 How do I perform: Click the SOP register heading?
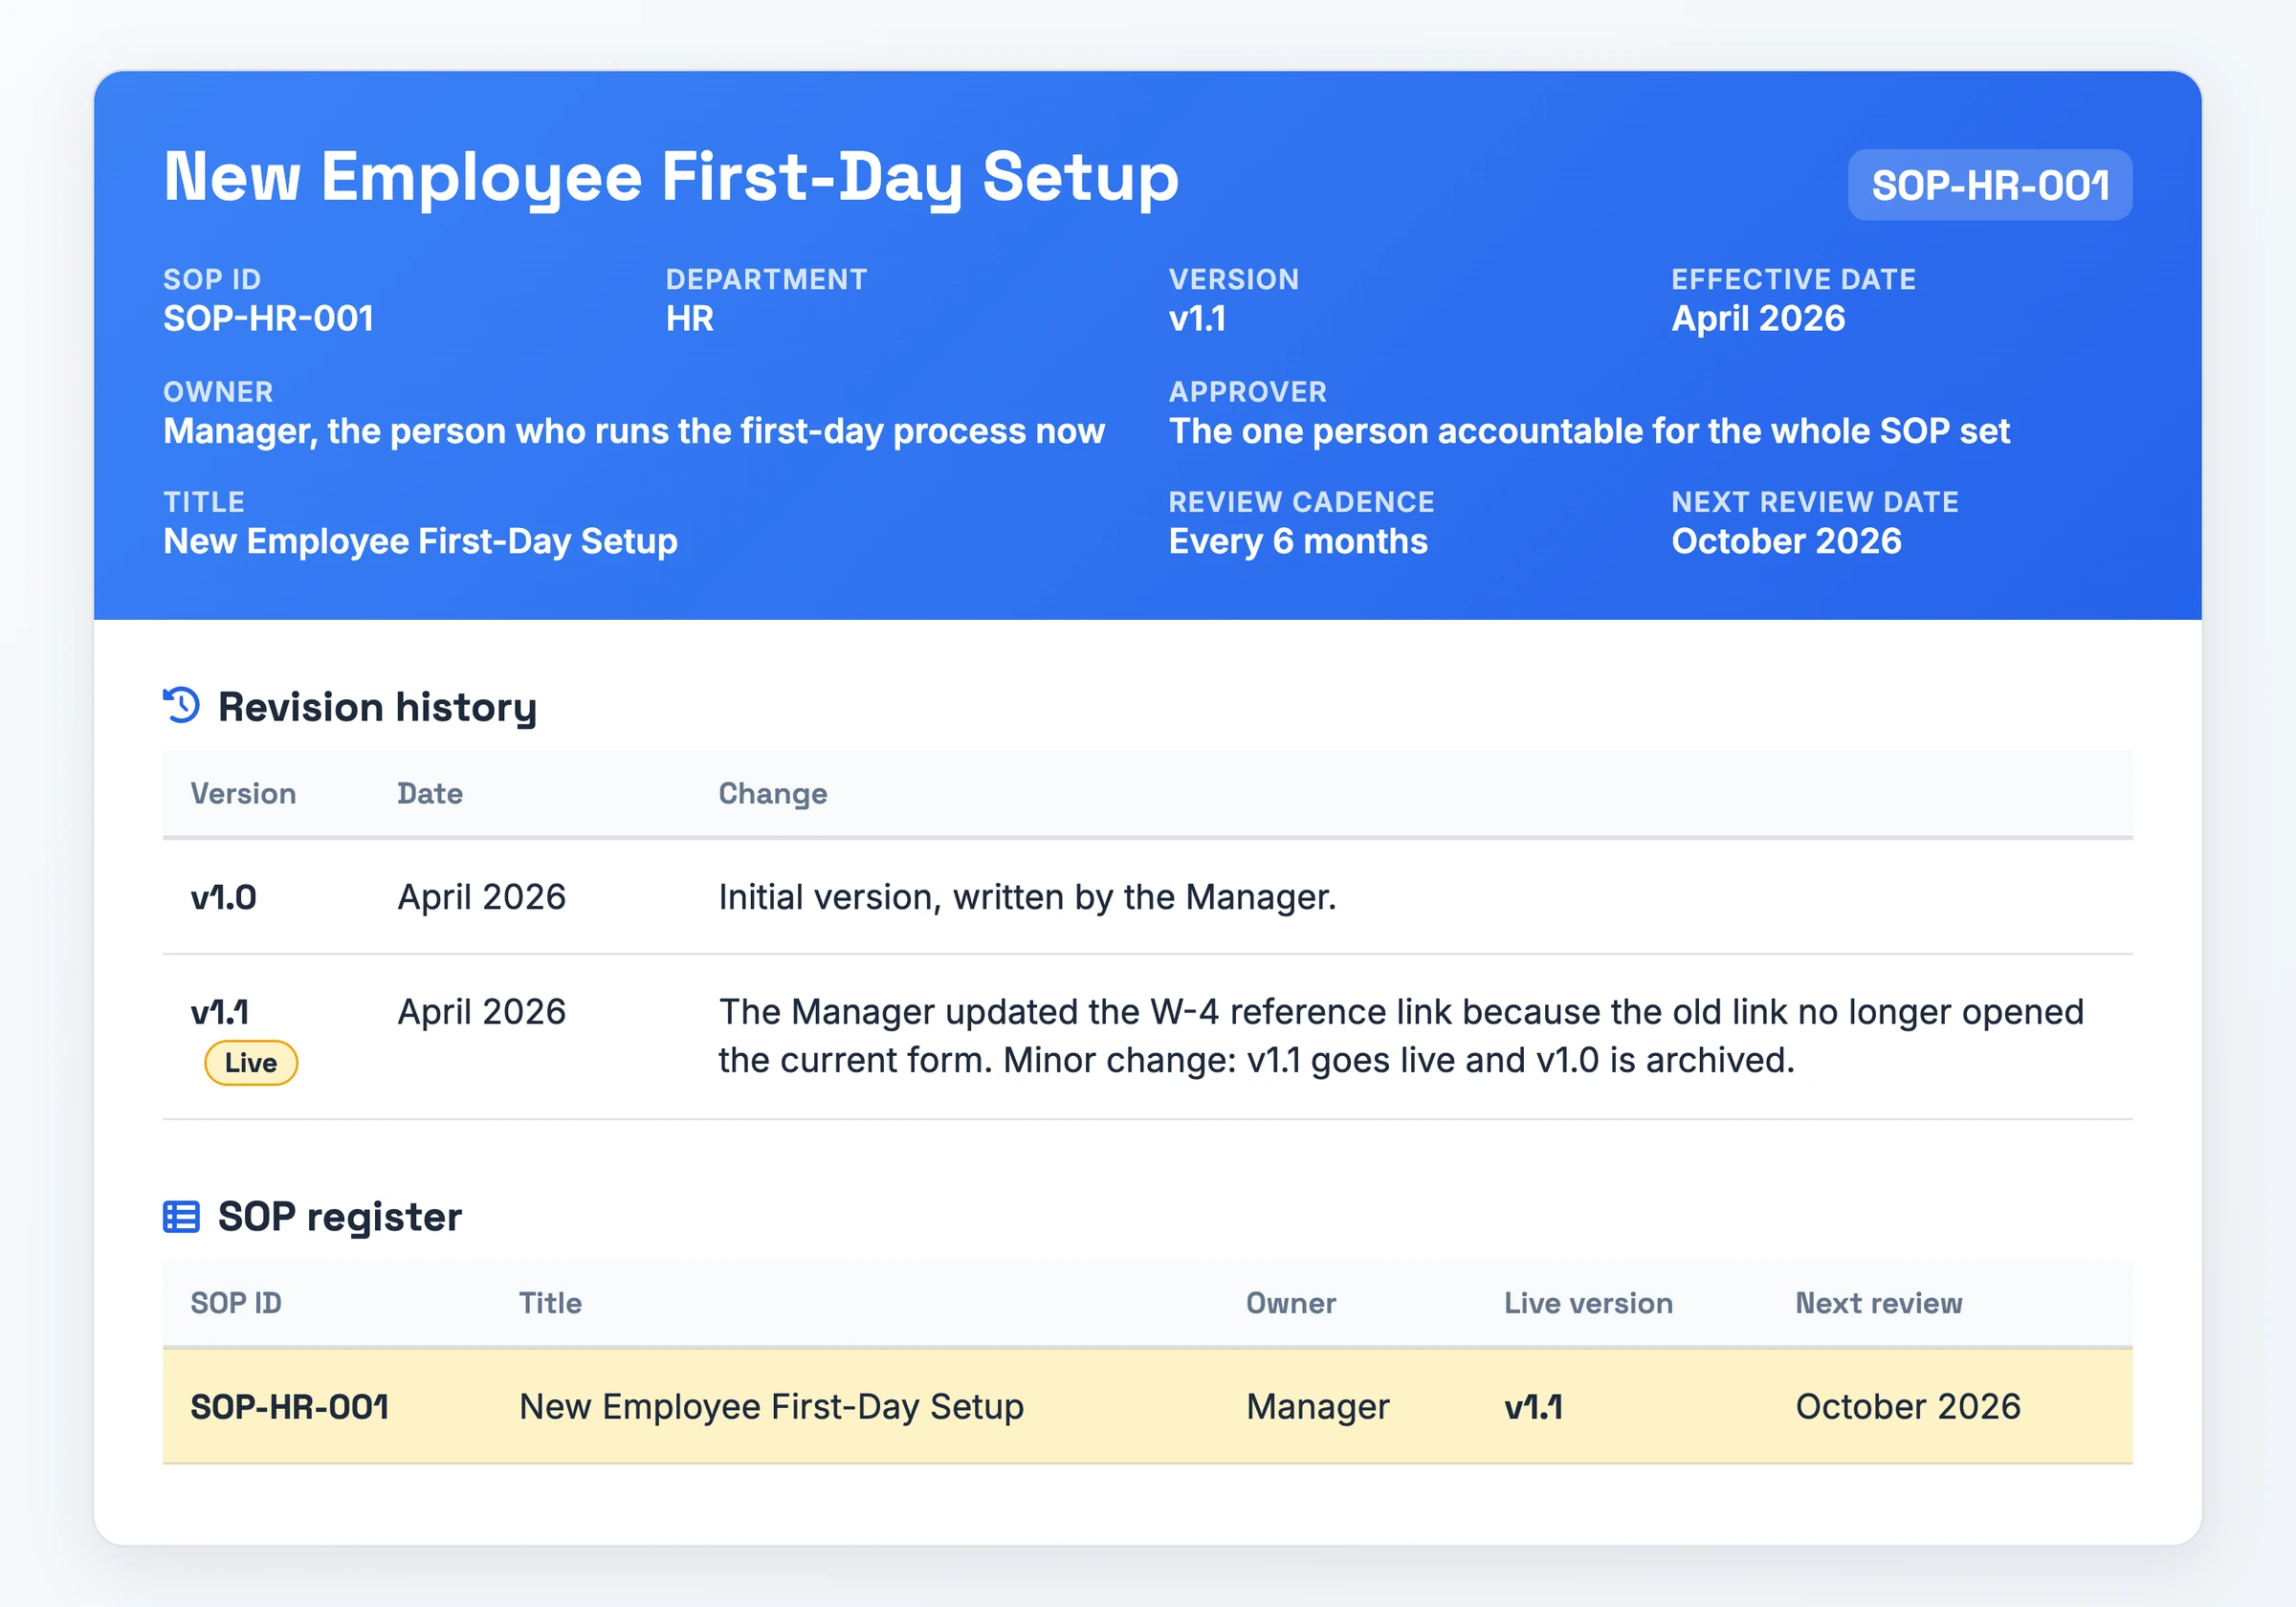[340, 1217]
